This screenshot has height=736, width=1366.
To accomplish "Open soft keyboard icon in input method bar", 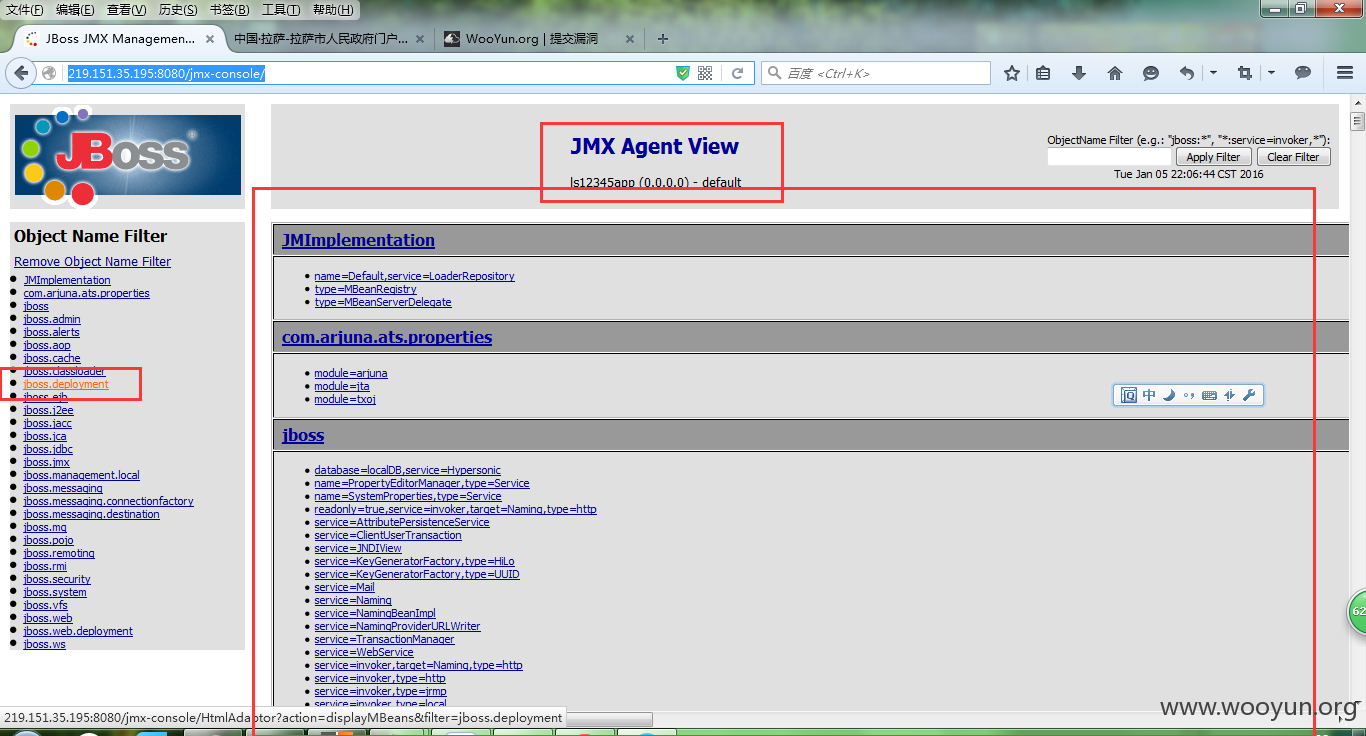I will pyautogui.click(x=1209, y=395).
